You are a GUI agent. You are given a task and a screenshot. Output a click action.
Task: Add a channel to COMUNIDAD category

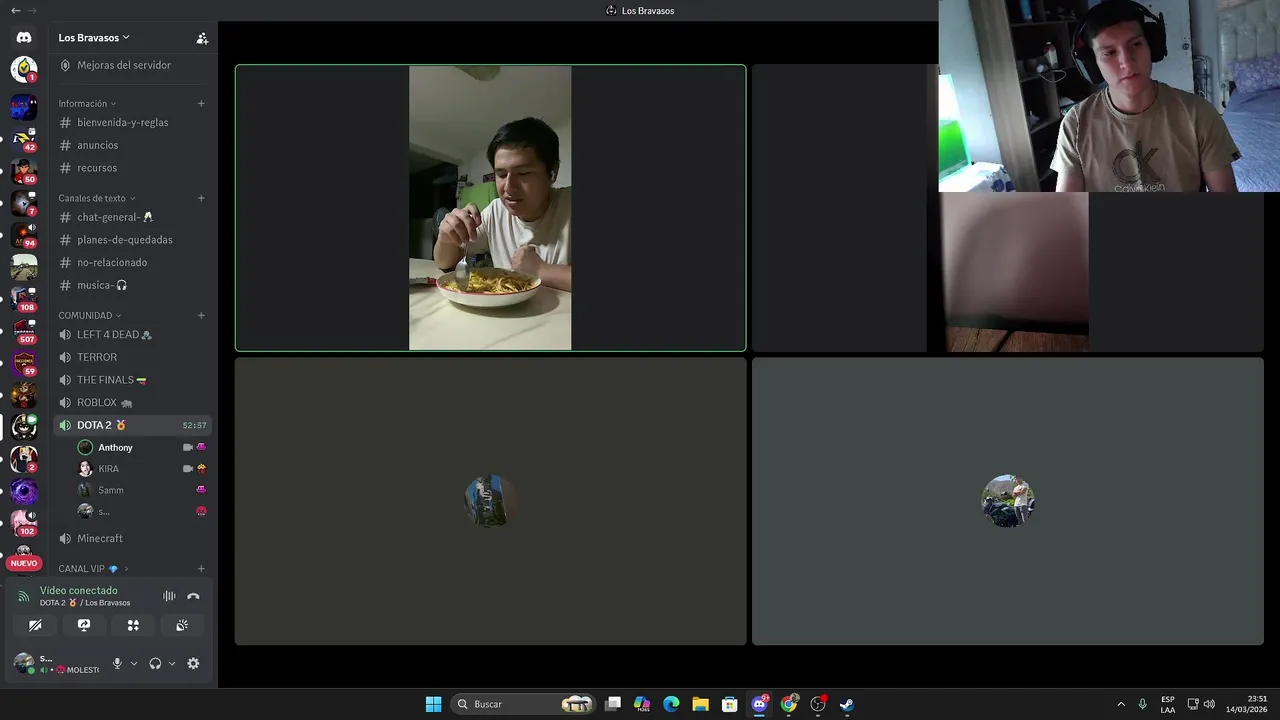(201, 315)
